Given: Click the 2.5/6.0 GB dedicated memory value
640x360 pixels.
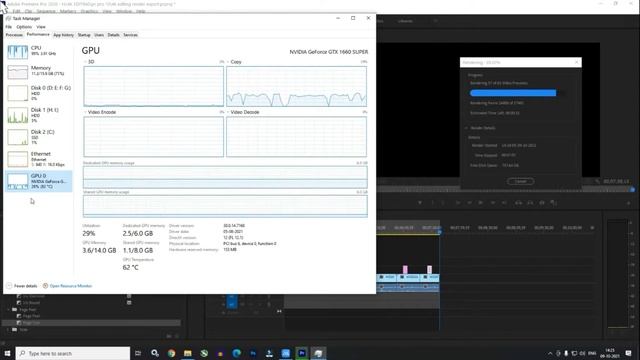Looking at the screenshot, I should tap(138, 233).
